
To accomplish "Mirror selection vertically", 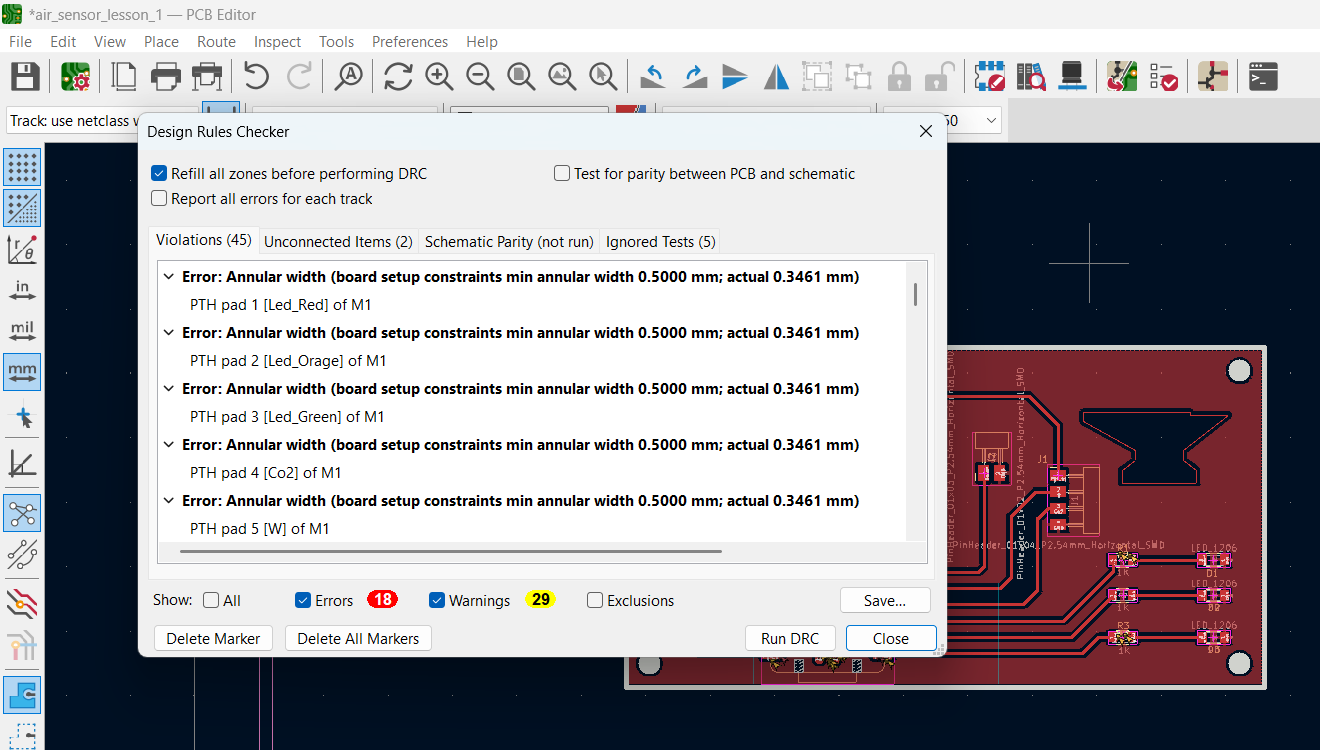I will tap(735, 76).
